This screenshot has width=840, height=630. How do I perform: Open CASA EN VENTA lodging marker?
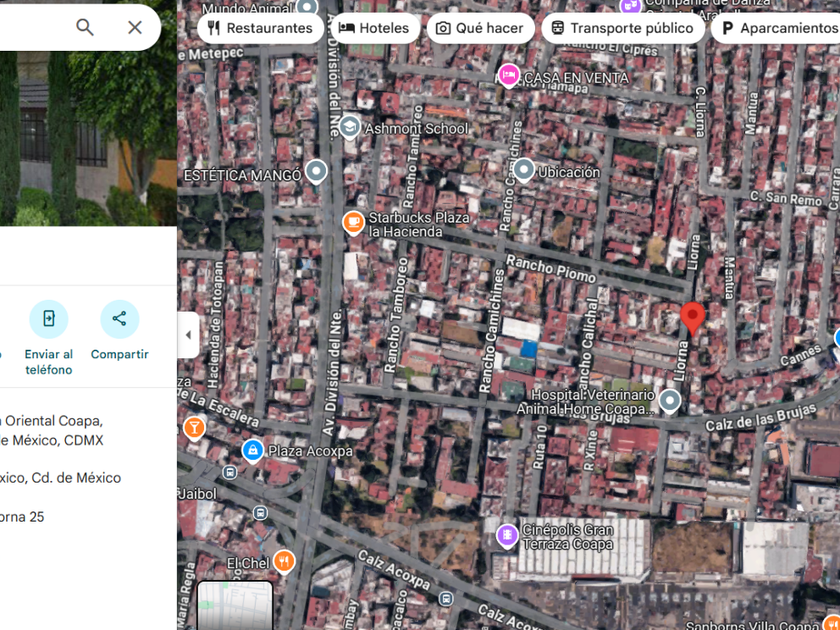click(509, 76)
